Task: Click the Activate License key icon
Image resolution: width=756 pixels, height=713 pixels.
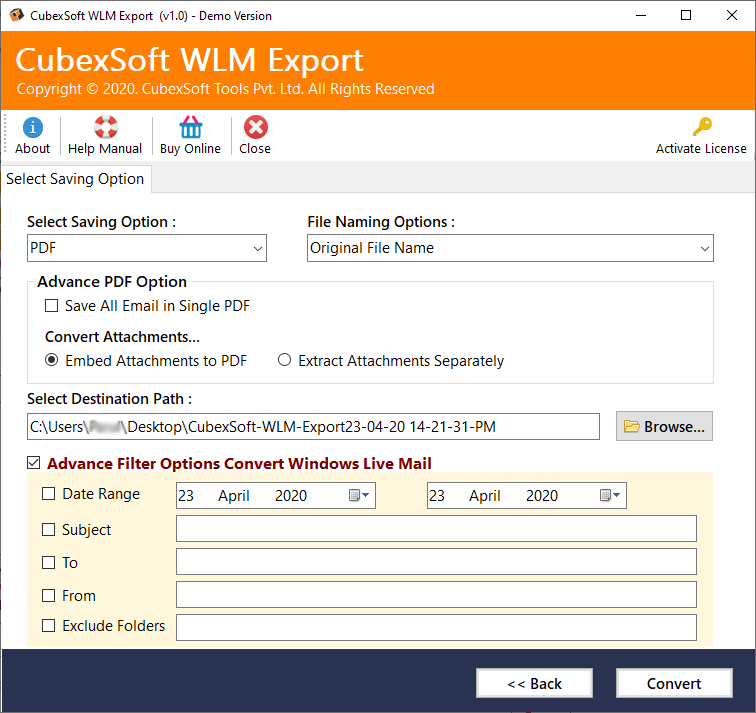Action: pos(701,128)
